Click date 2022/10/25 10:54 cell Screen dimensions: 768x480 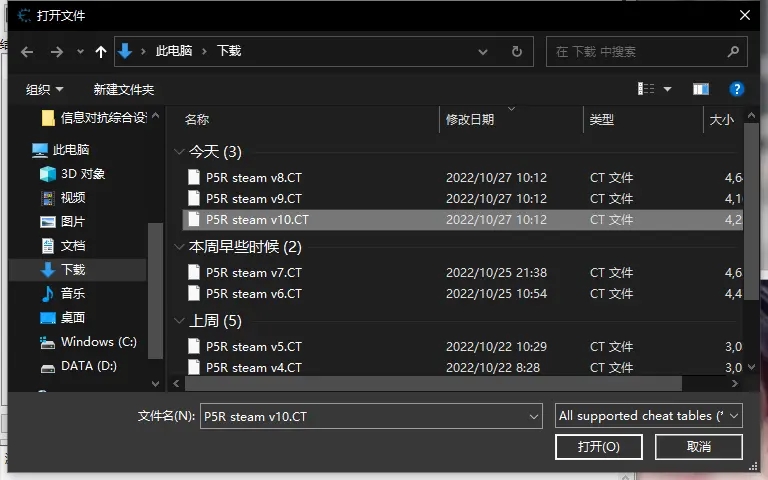coord(496,293)
